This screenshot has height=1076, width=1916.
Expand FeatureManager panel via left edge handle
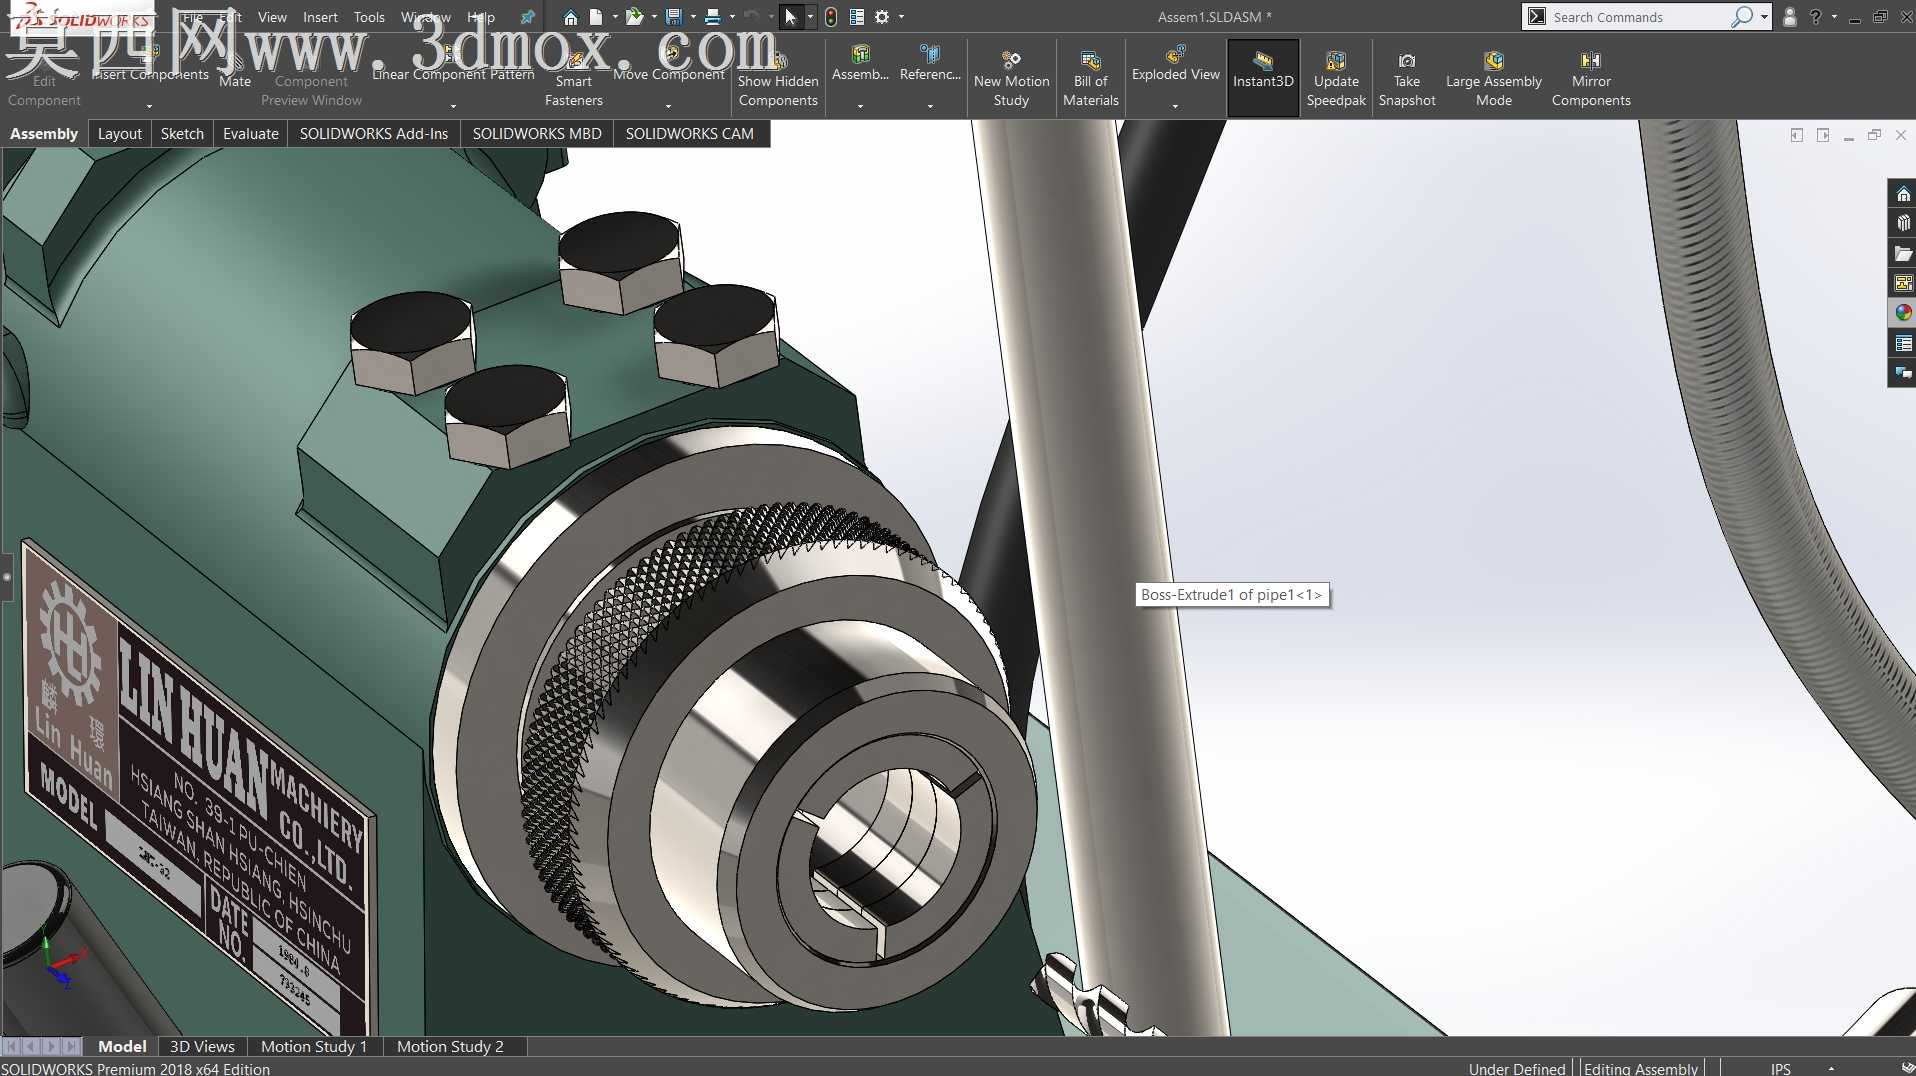6,577
